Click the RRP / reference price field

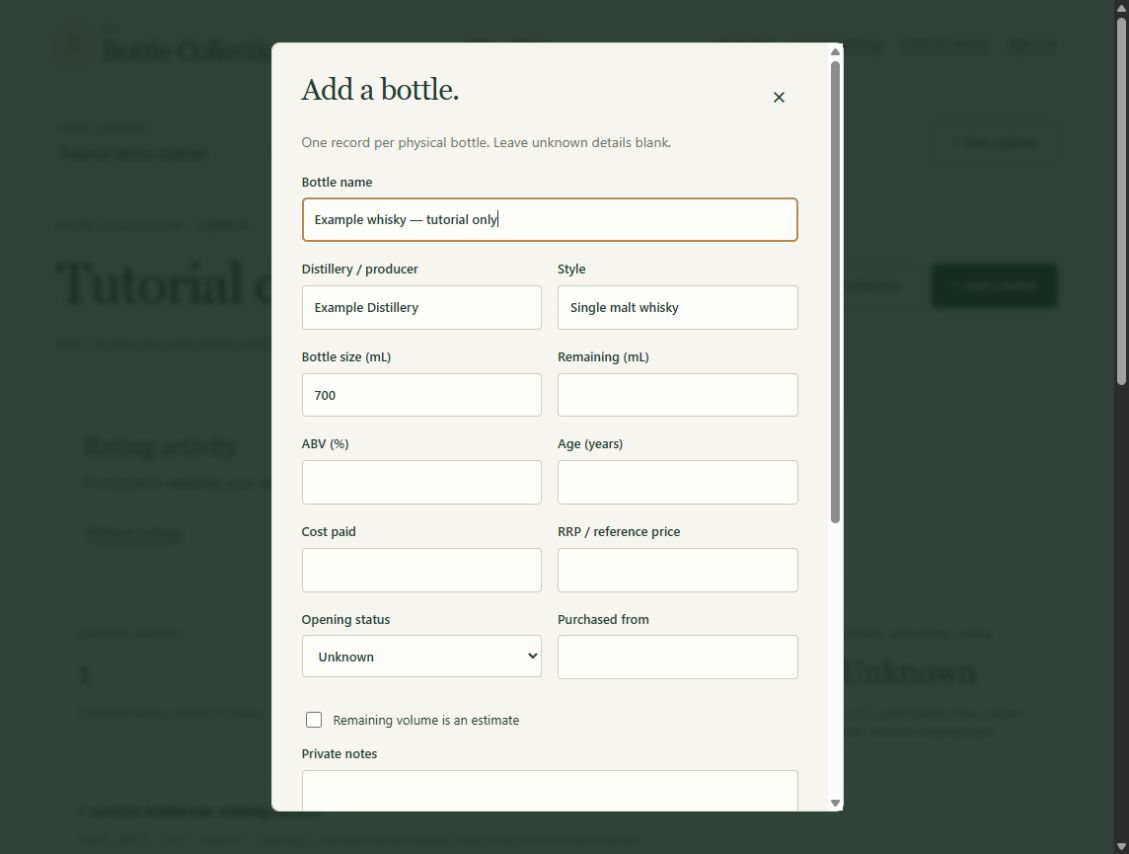coord(677,570)
